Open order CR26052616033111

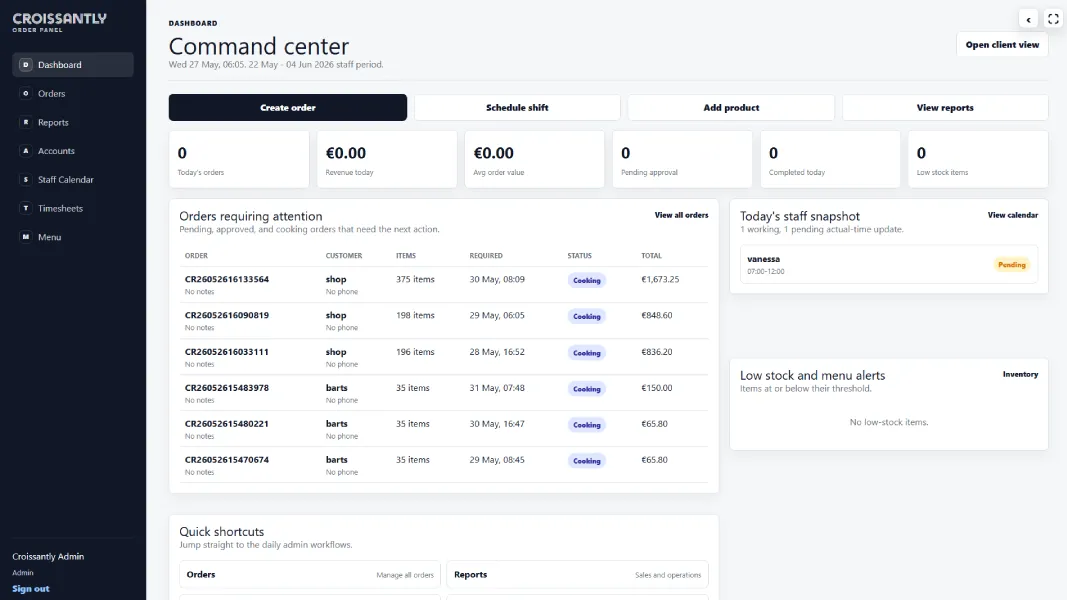click(227, 352)
